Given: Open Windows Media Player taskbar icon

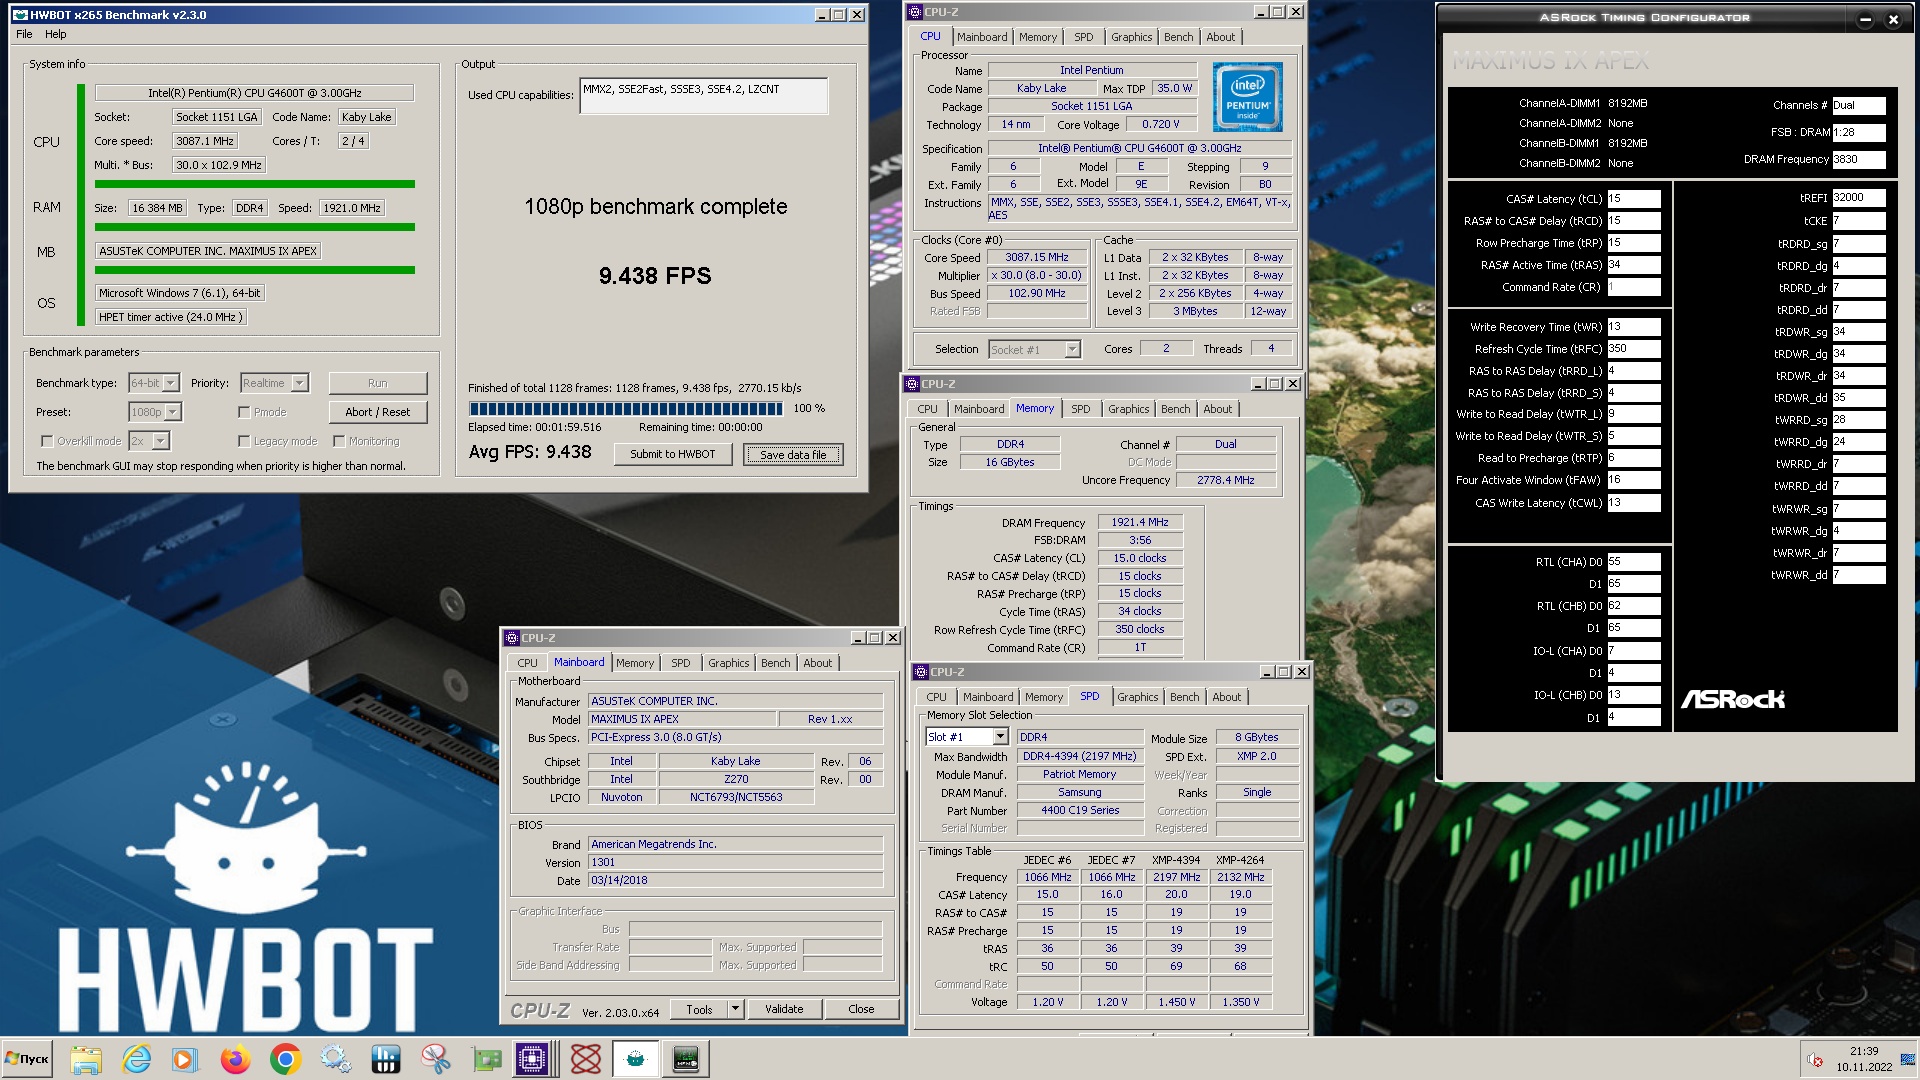Looking at the screenshot, I should (x=185, y=1059).
